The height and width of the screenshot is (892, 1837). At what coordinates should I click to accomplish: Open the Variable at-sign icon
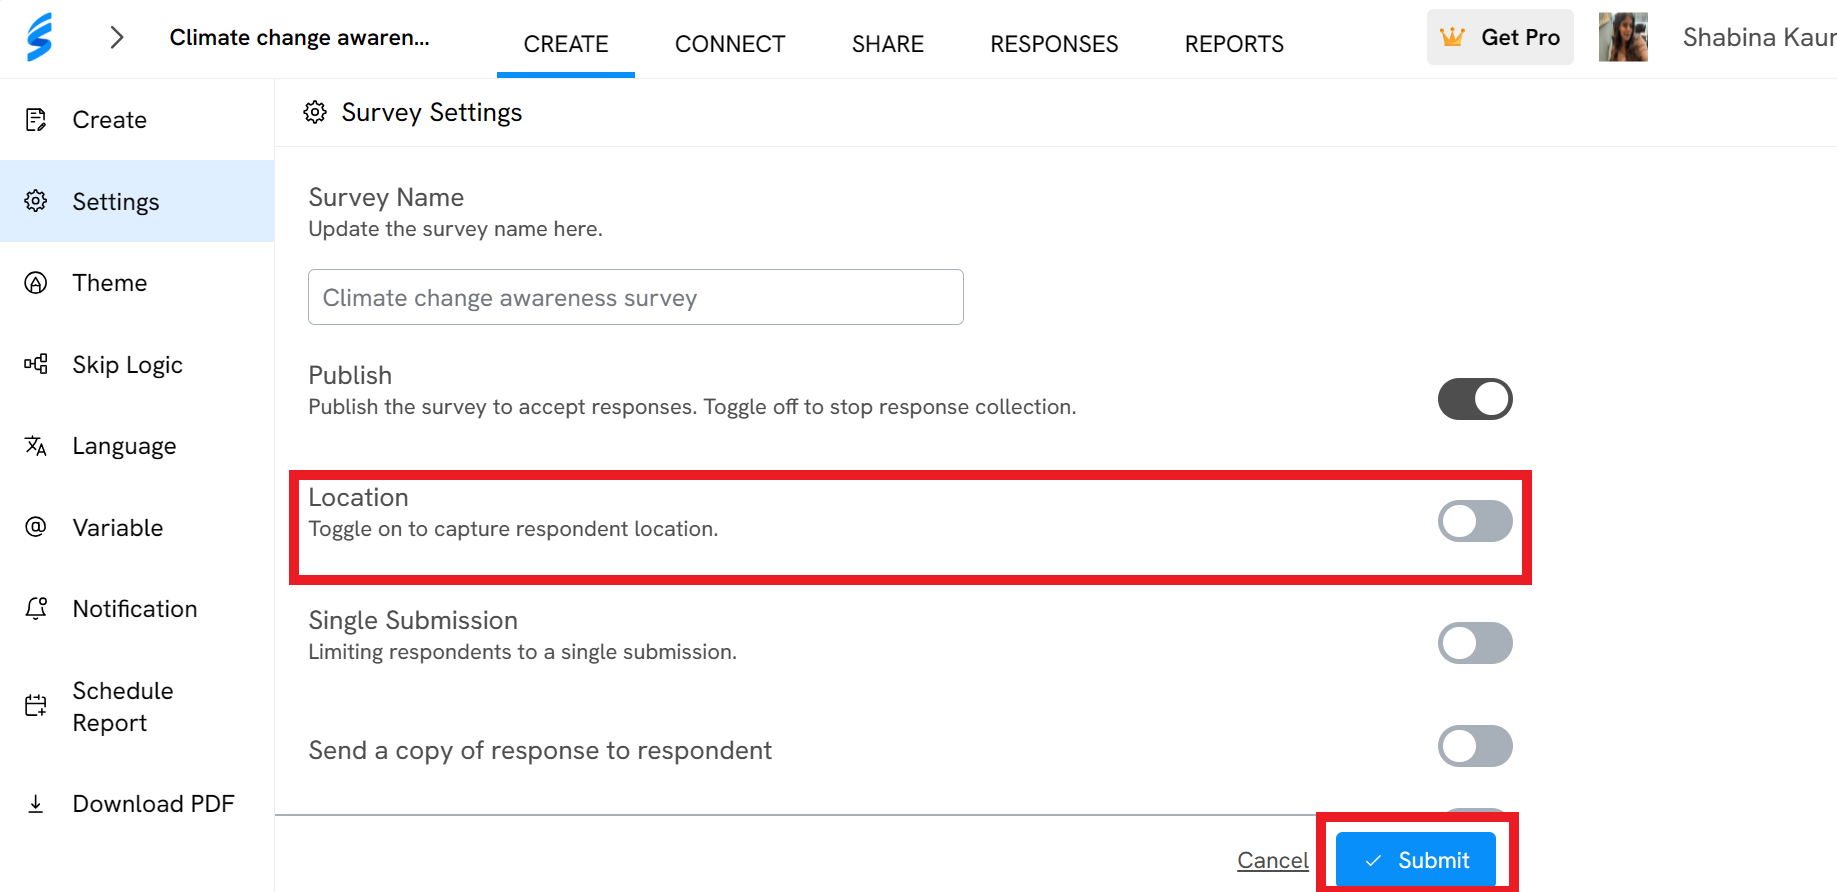click(36, 527)
